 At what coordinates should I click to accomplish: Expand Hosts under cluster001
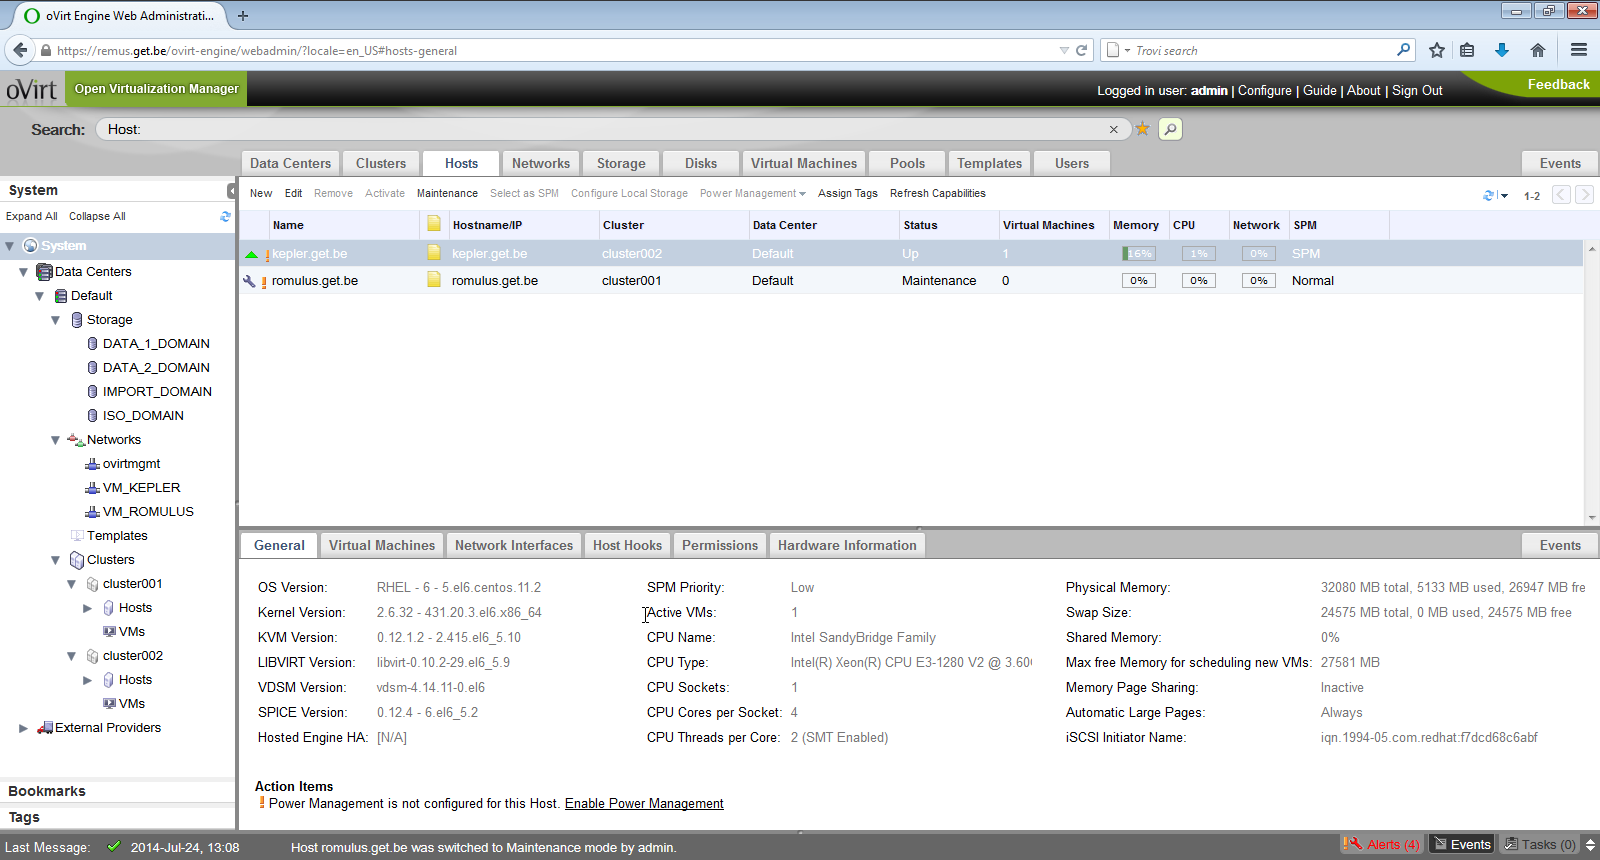[87, 608]
